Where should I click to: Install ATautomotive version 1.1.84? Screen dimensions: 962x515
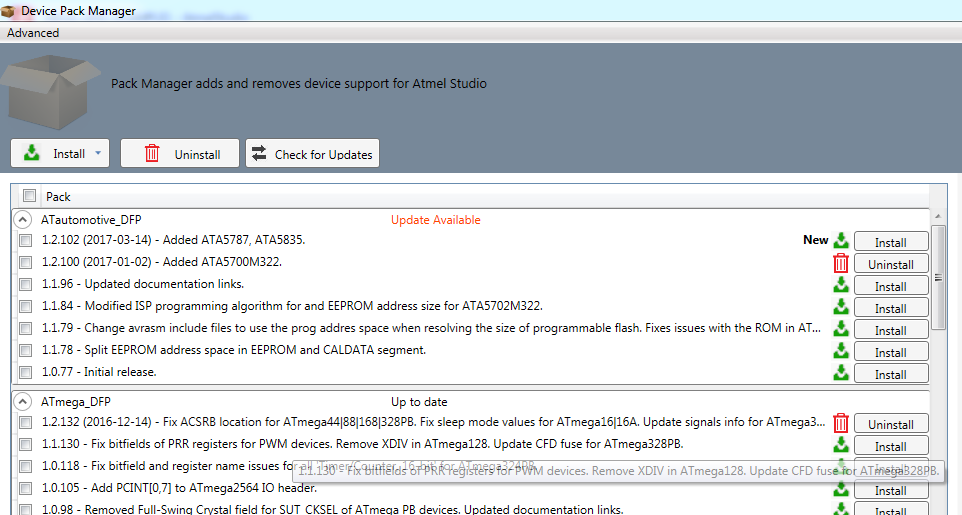click(x=891, y=308)
